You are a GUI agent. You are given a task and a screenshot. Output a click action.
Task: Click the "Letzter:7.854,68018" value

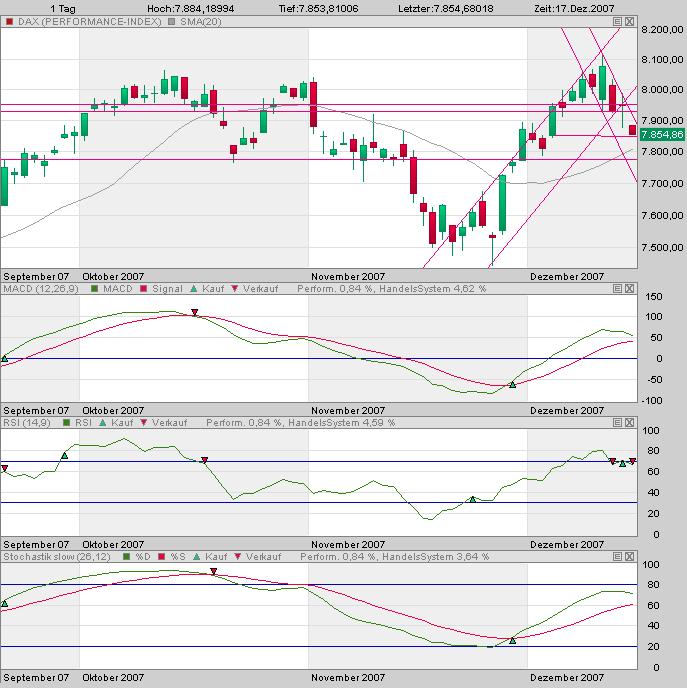coord(446,8)
